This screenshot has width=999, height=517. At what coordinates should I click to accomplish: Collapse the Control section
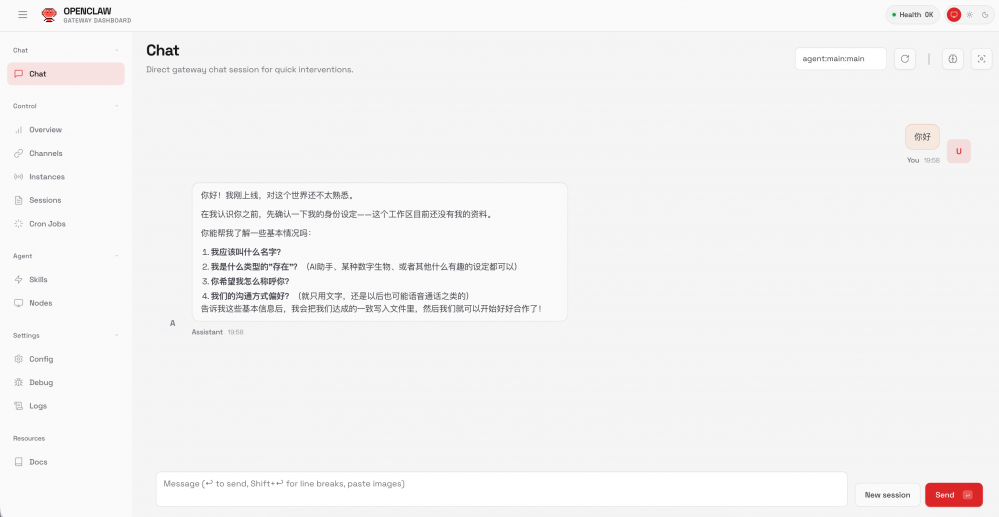pyautogui.click(x=116, y=106)
